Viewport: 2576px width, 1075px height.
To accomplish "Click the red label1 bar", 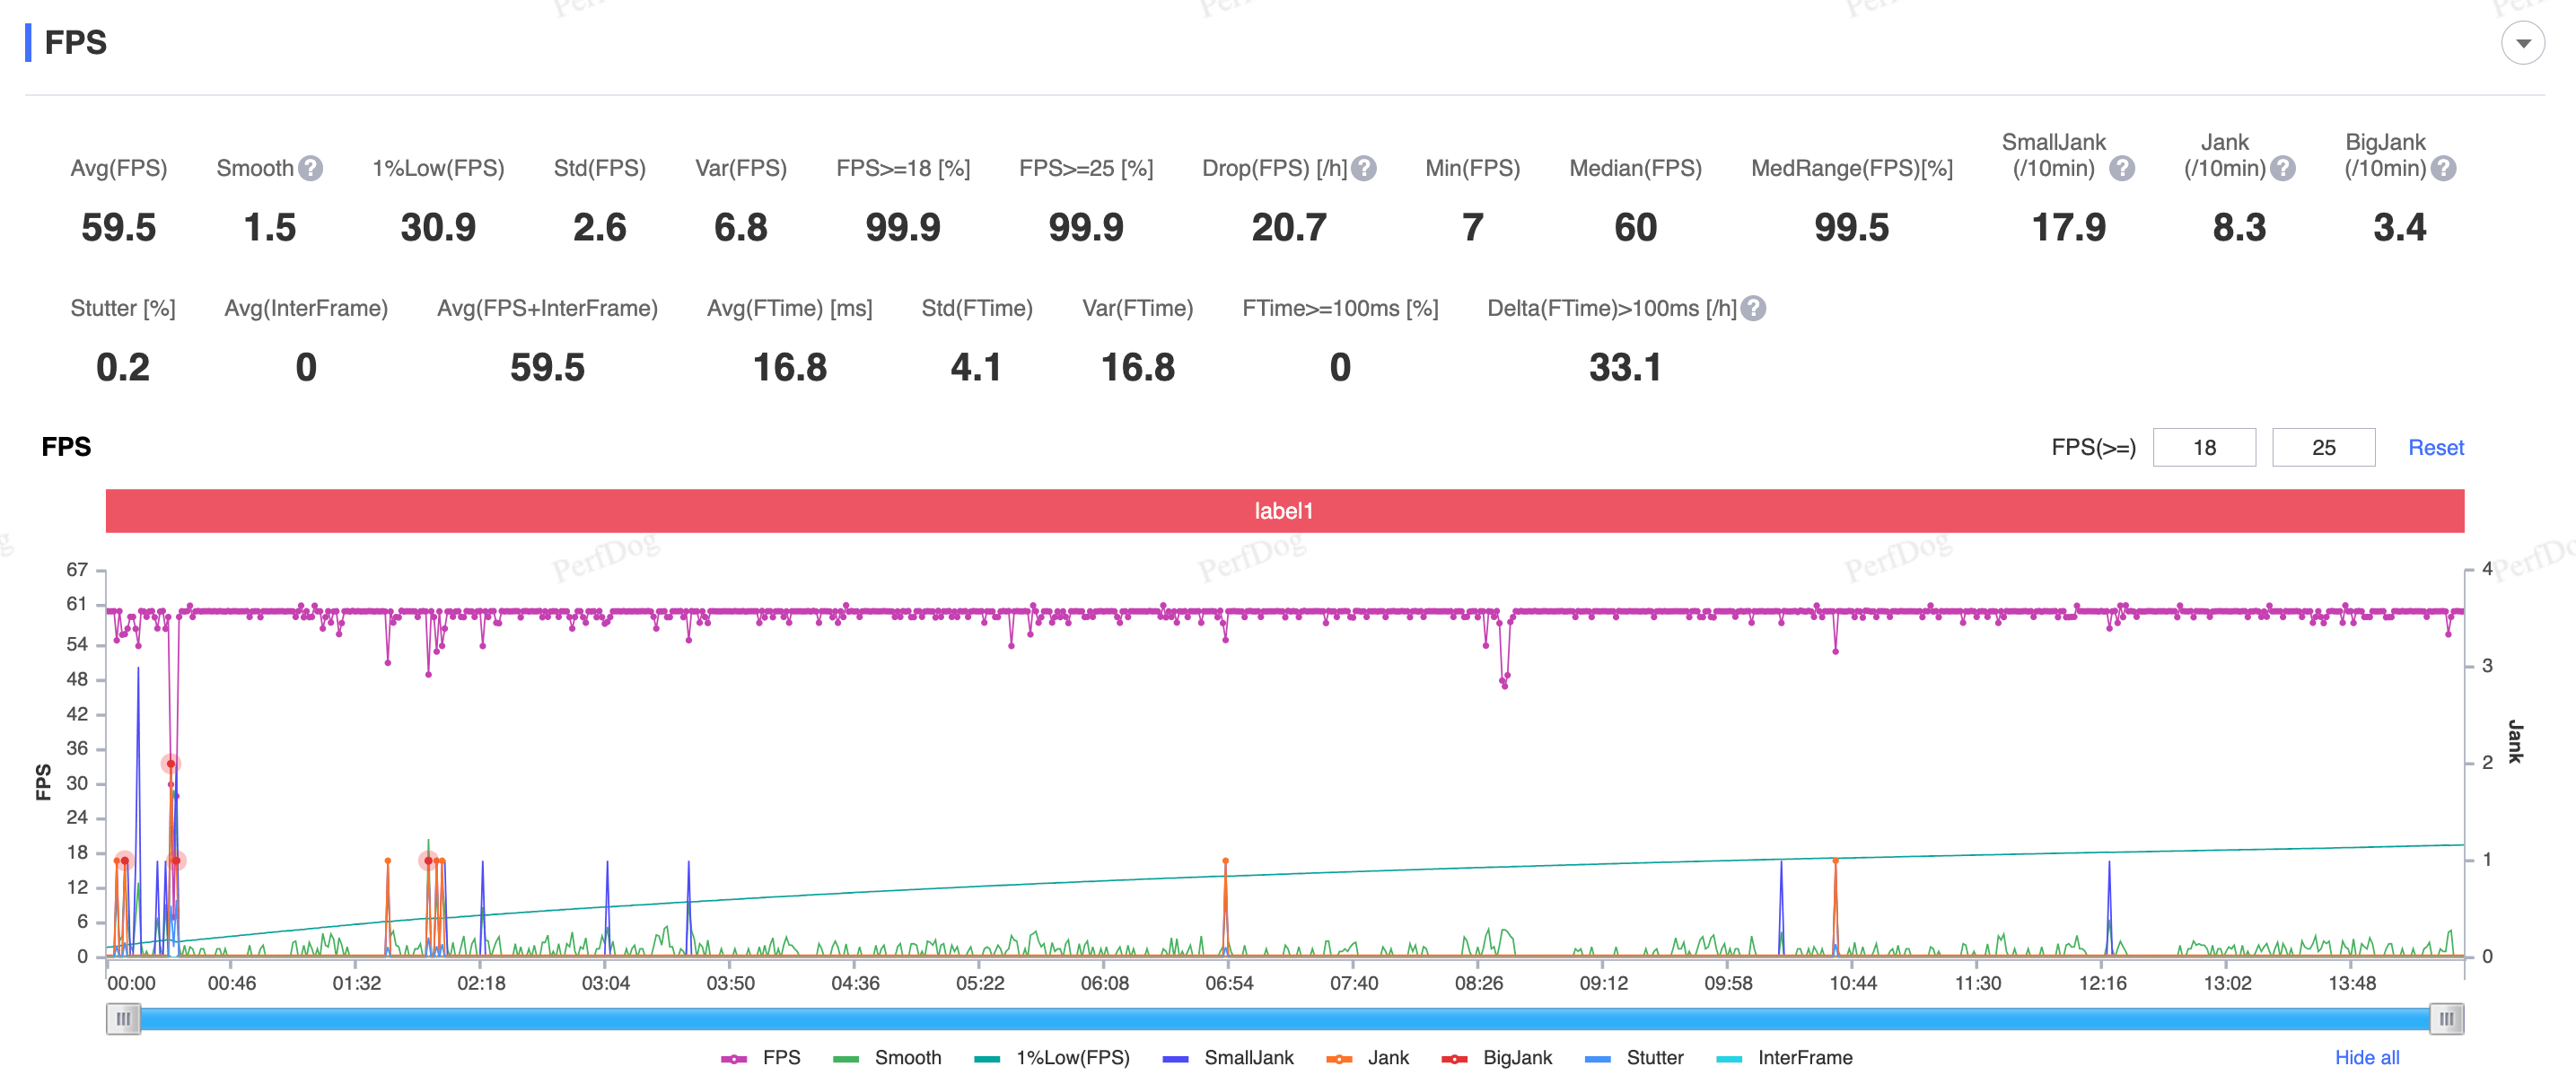I will pos(1284,510).
